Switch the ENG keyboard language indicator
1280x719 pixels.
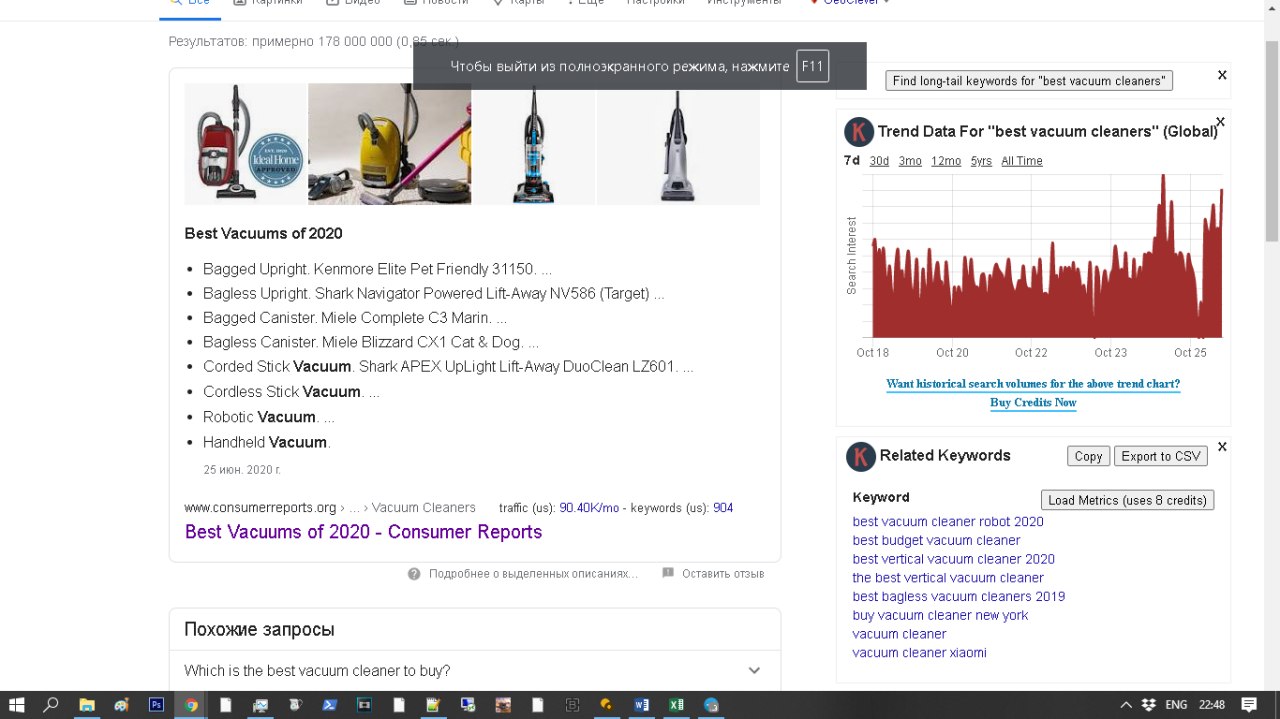(1177, 705)
